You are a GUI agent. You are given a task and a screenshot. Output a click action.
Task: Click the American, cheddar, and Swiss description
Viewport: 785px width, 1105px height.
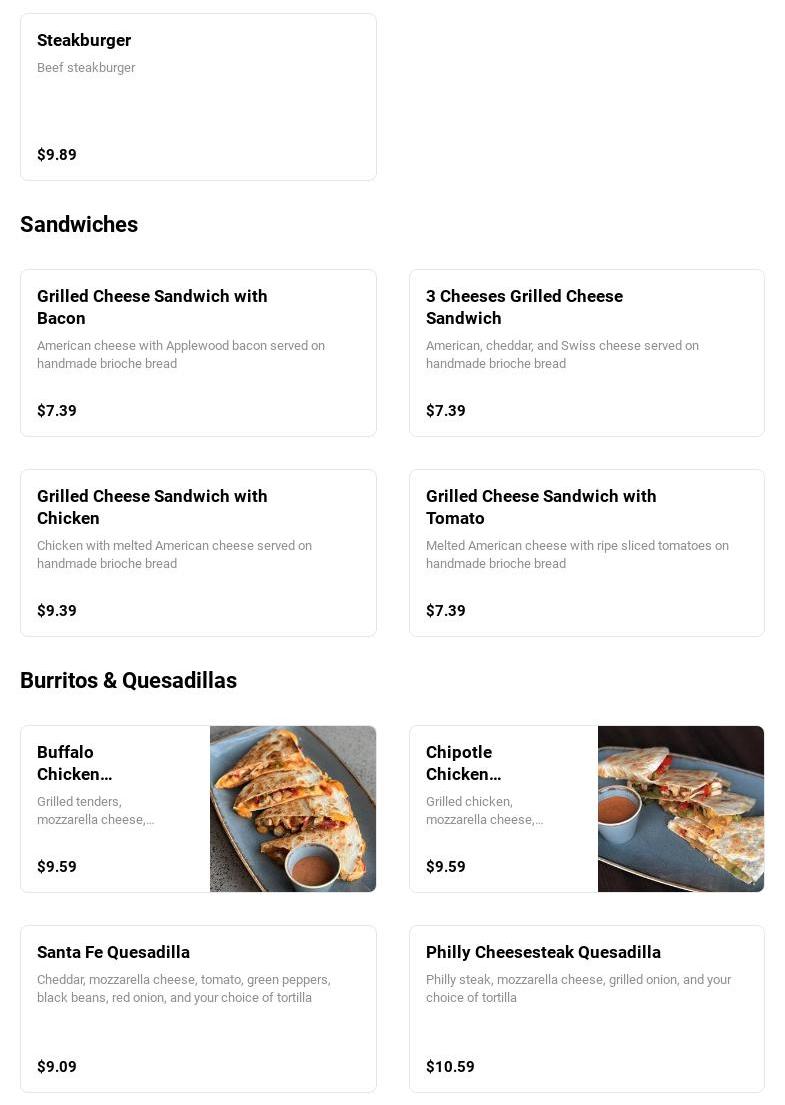point(562,355)
